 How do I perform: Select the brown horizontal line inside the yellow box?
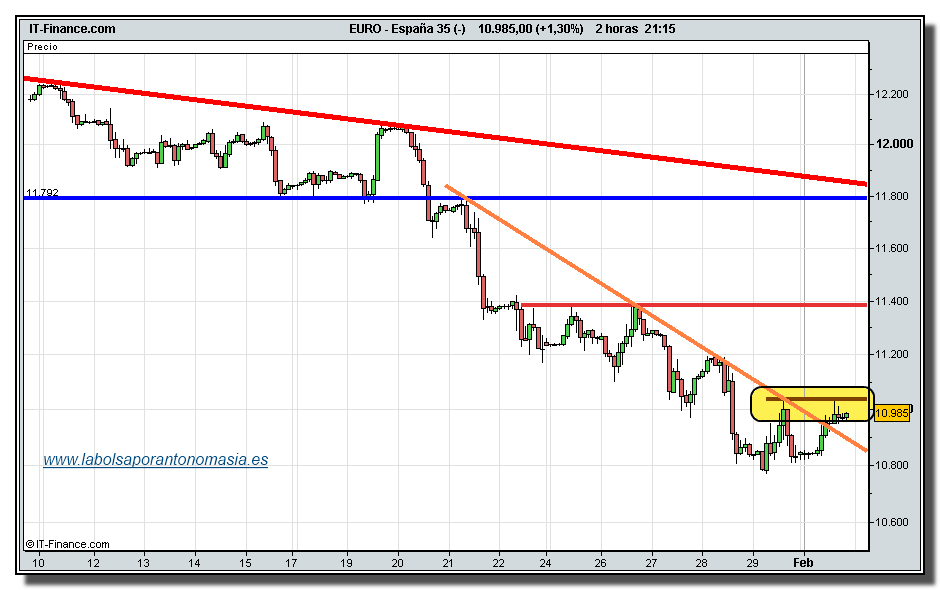[x=815, y=398]
